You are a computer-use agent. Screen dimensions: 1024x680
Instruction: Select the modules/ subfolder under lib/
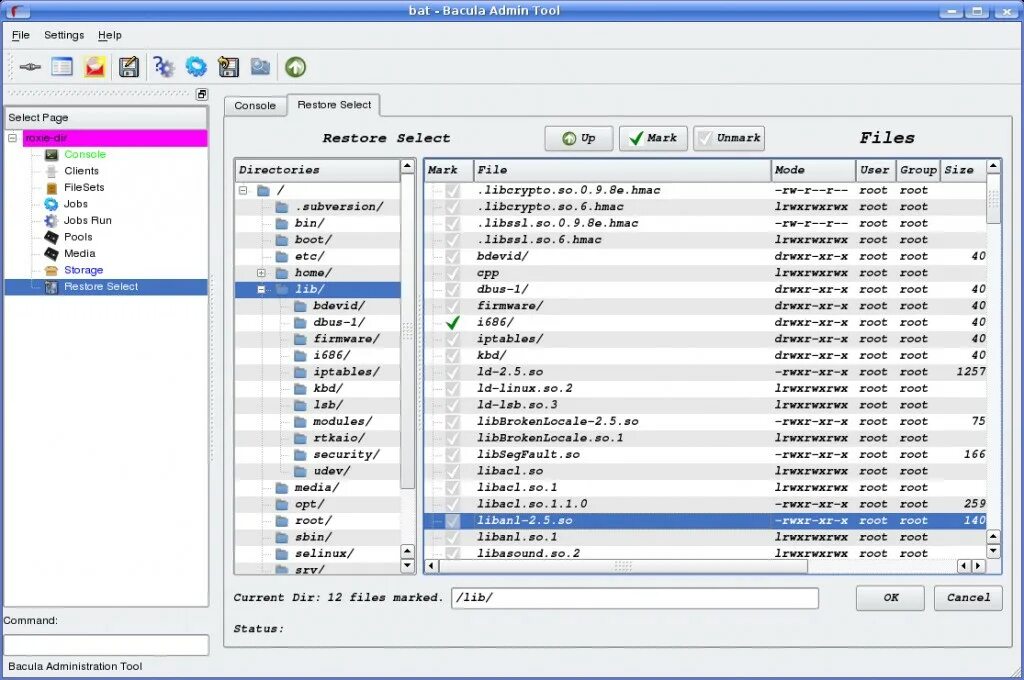click(x=342, y=421)
